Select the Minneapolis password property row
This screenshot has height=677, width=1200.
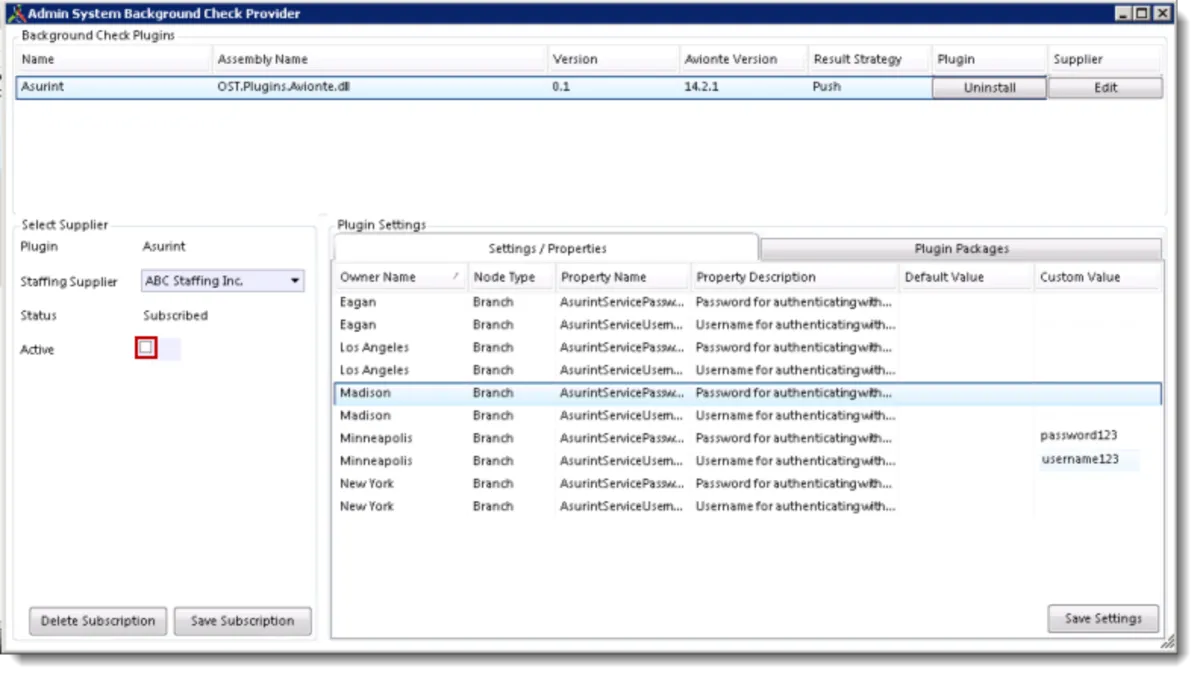coord(747,438)
